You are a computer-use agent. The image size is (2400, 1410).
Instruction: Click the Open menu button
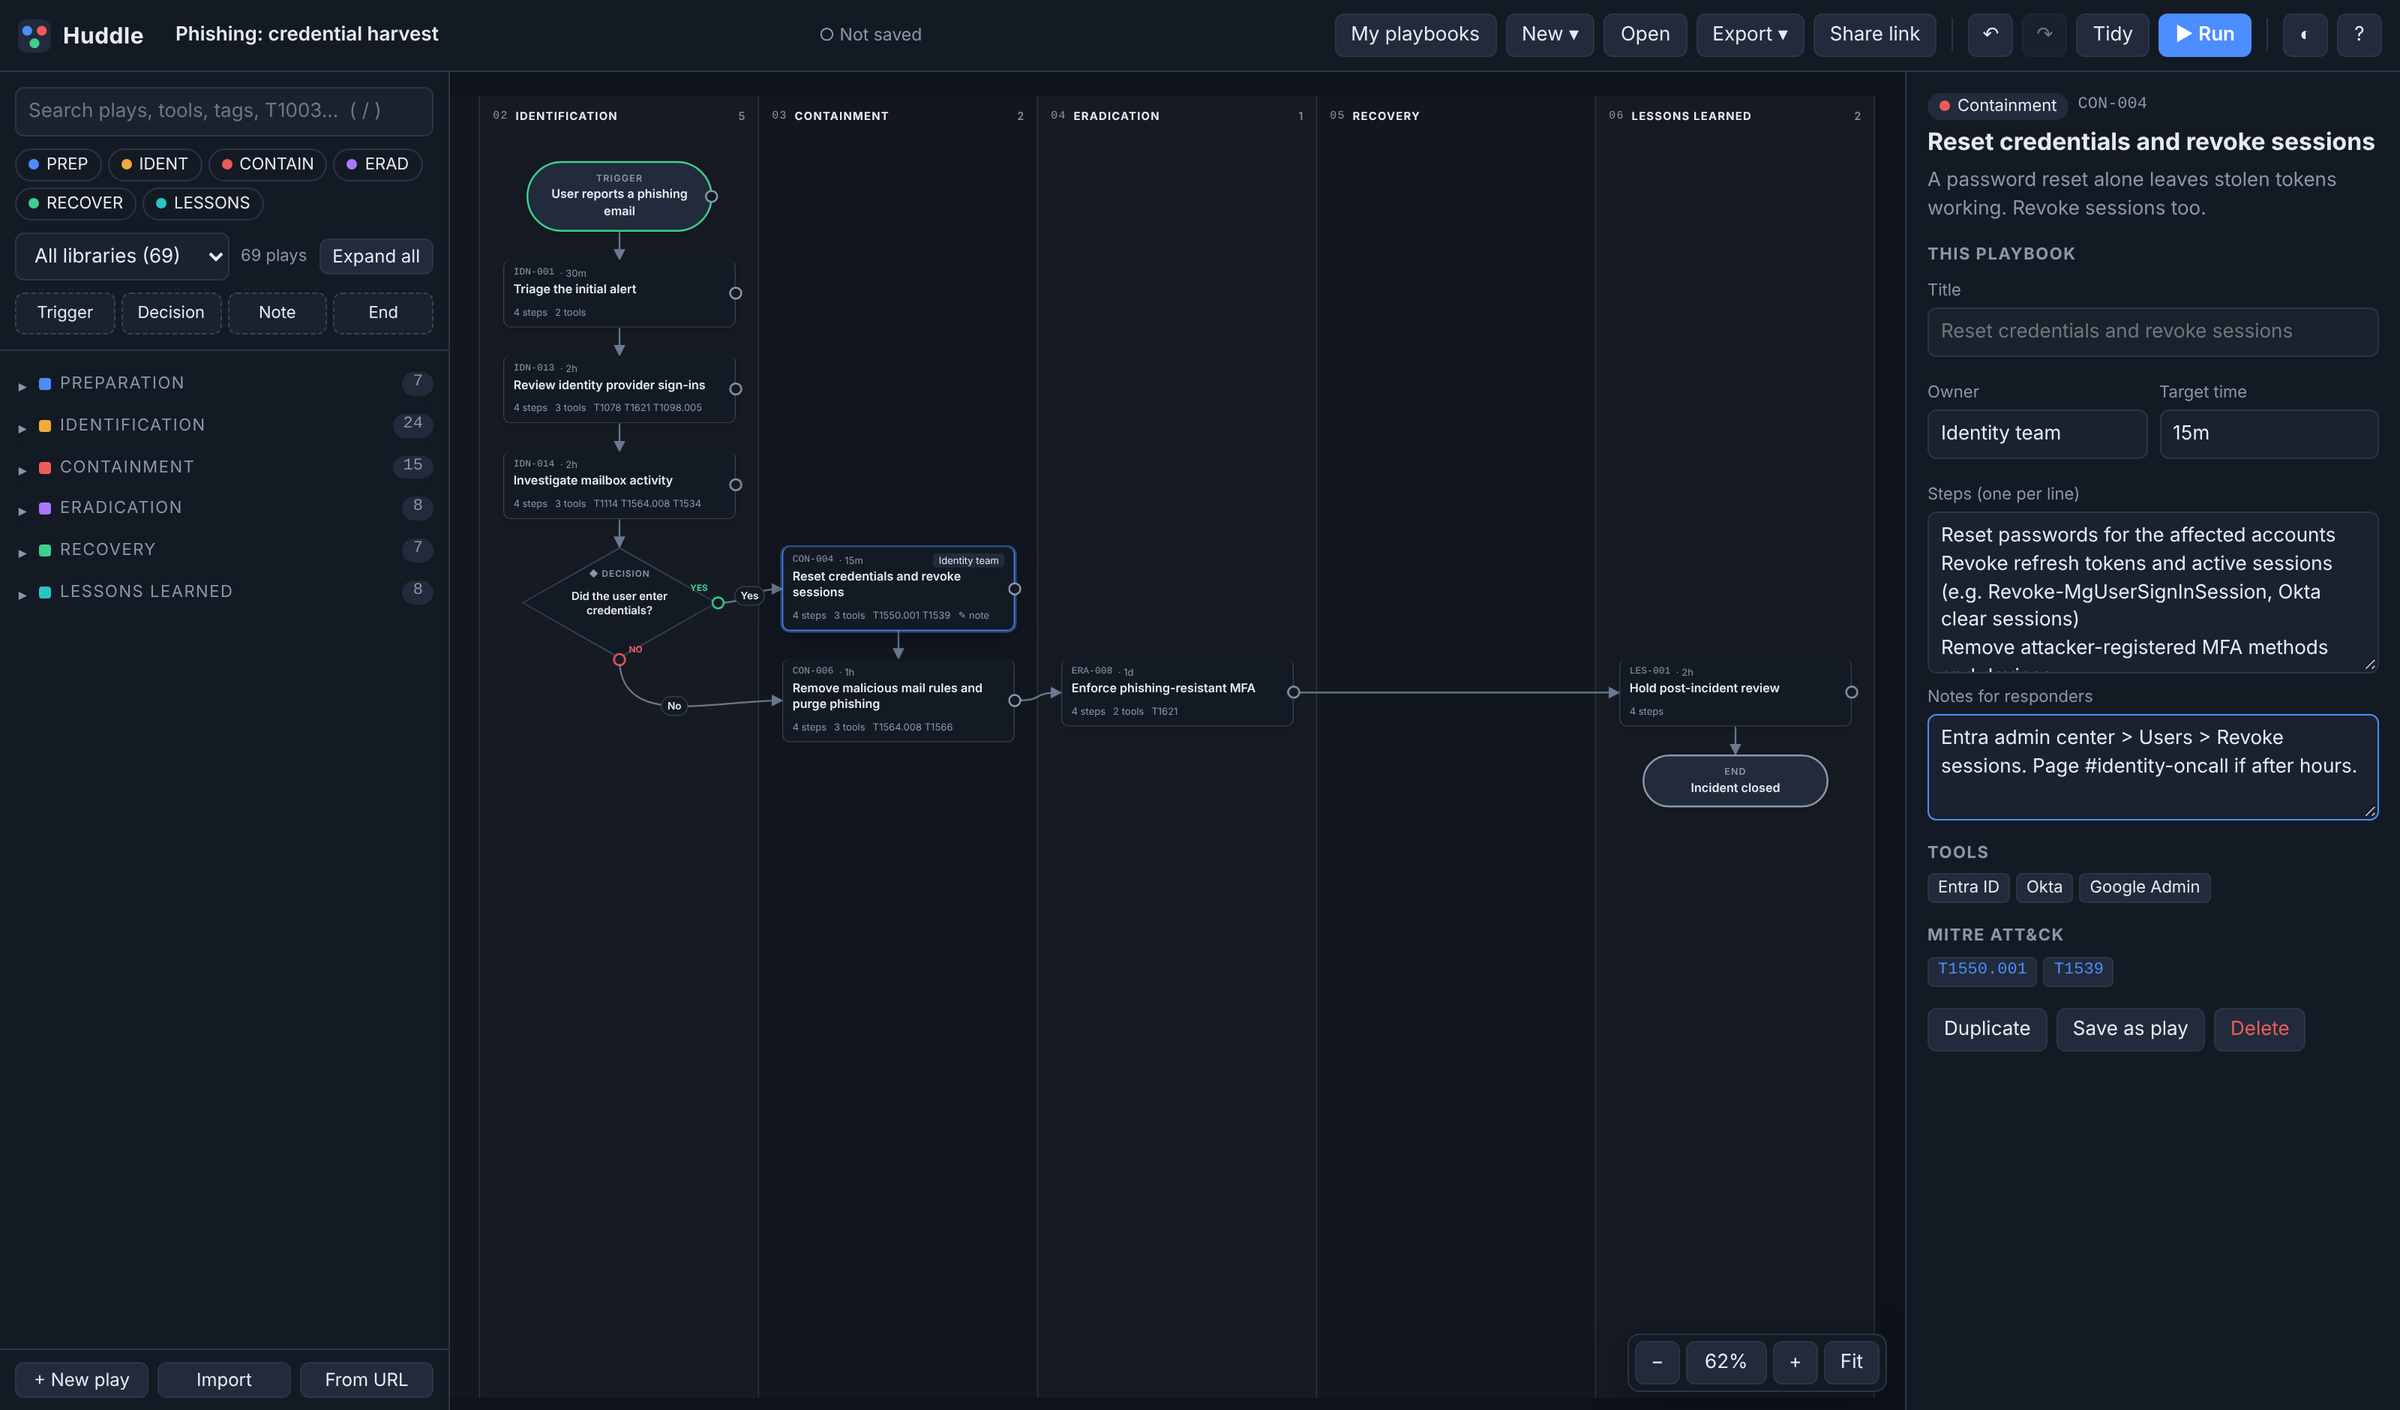1645,35
